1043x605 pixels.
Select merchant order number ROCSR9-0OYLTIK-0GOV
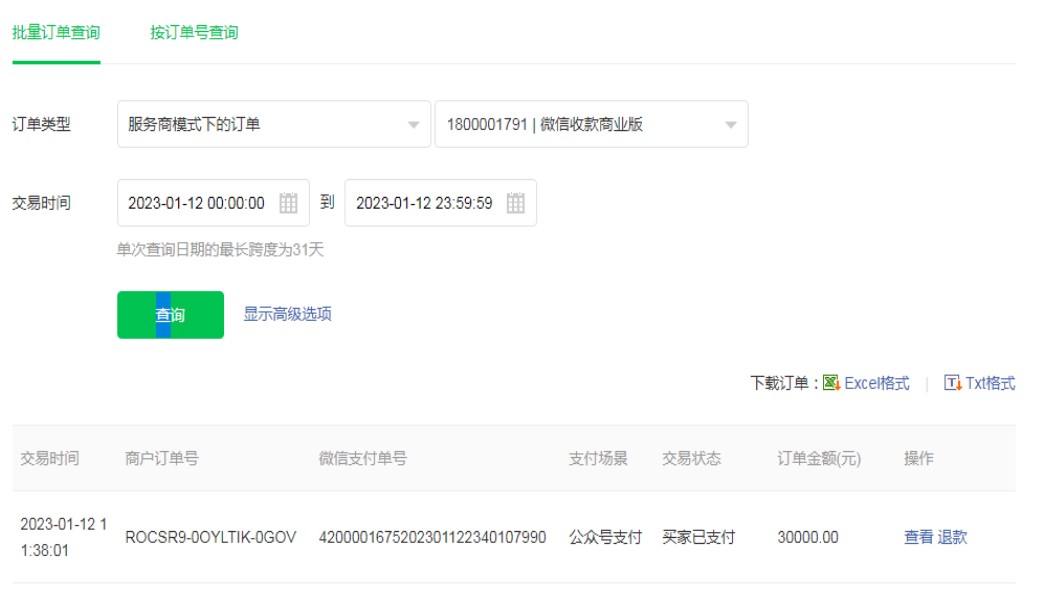pos(210,537)
